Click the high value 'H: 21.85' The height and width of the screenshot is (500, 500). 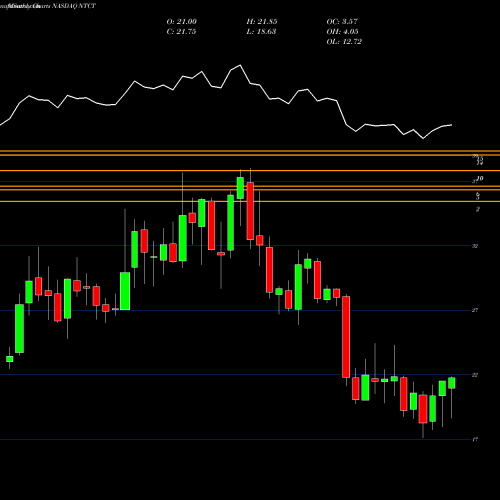coord(262,22)
